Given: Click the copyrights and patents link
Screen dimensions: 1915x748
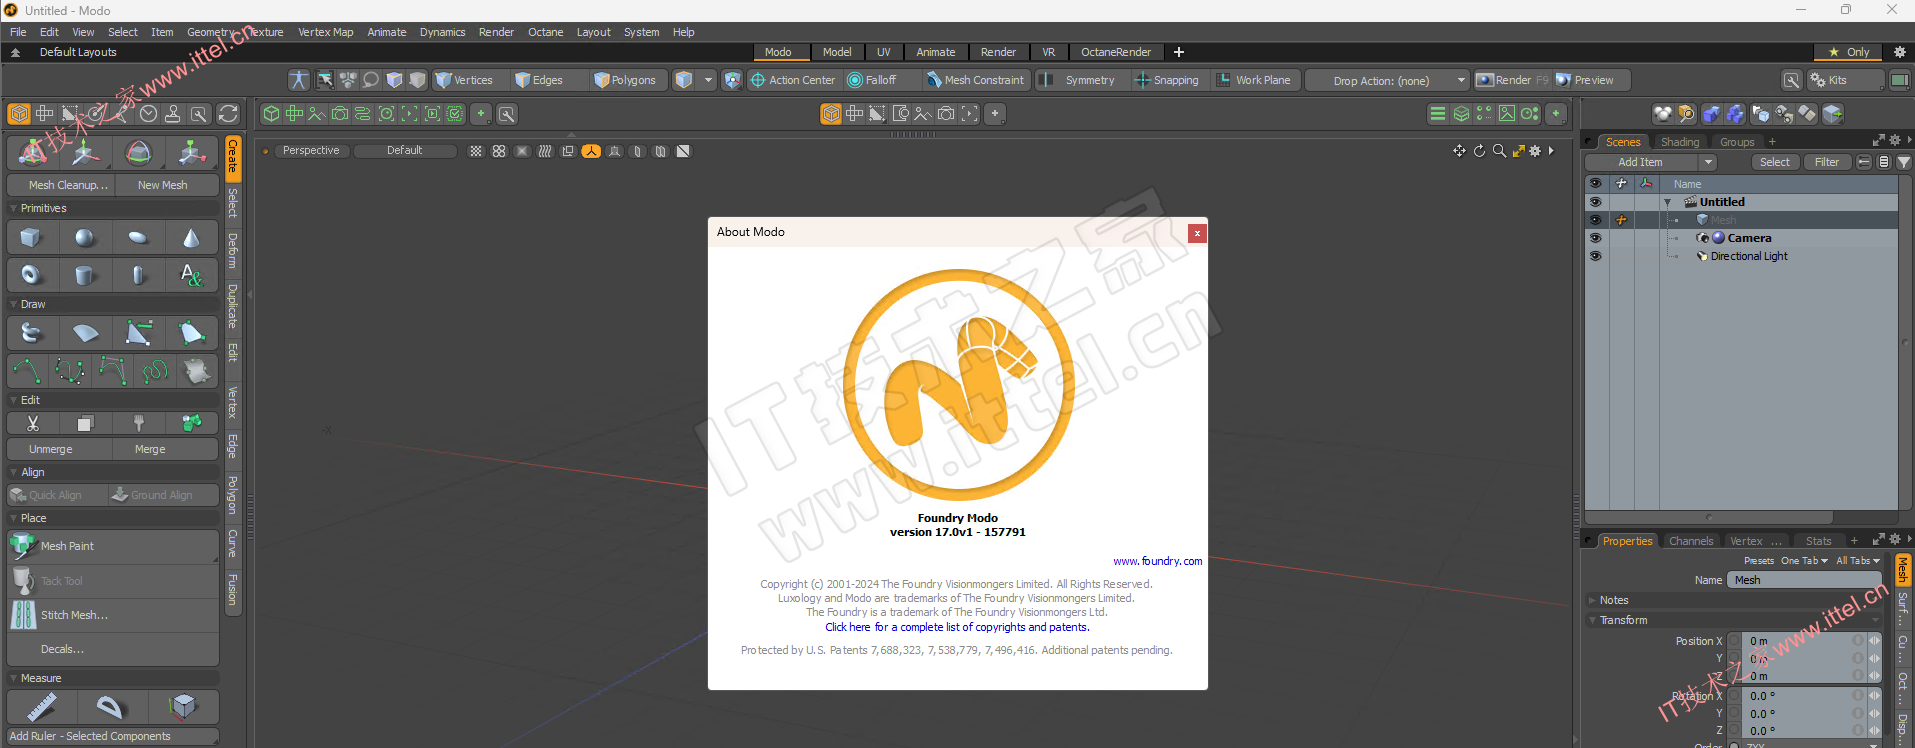Looking at the screenshot, I should point(957,627).
